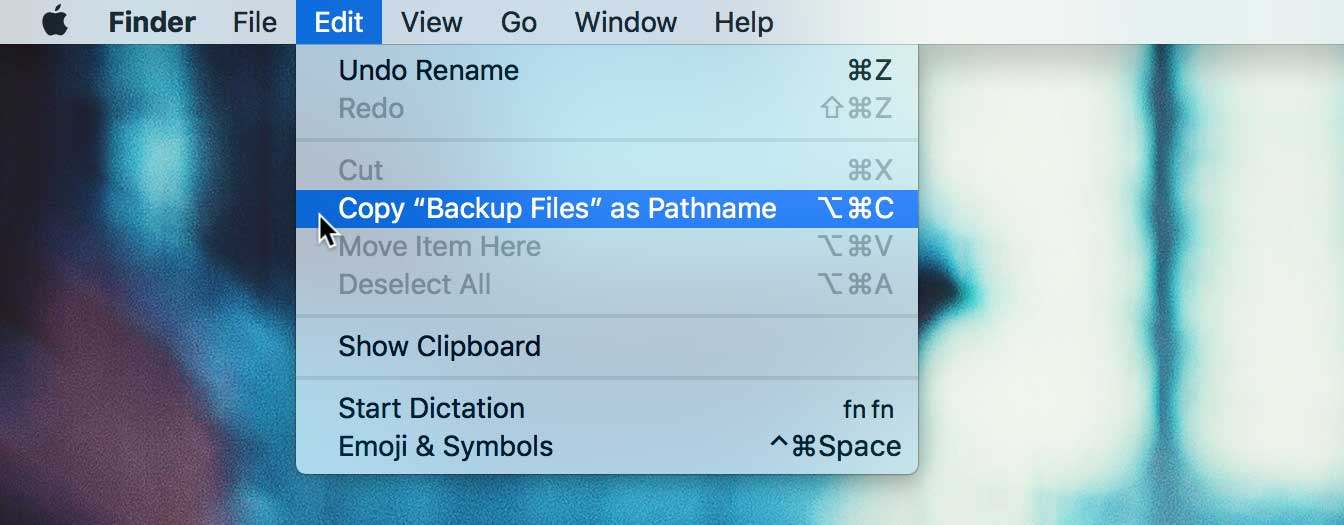This screenshot has height=525, width=1344.
Task: Click the ⌘Z shortcut beside Undo Rename
Action: tap(869, 71)
